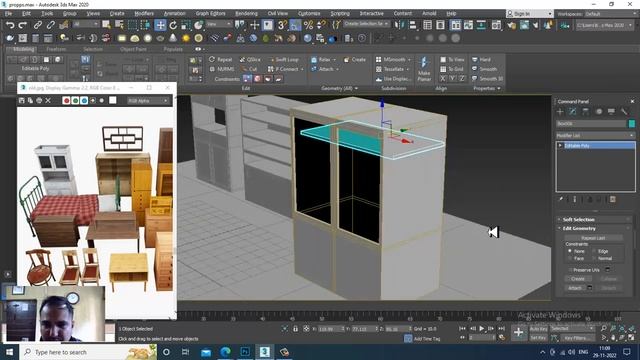Click Set Key button

pyautogui.click(x=538, y=338)
